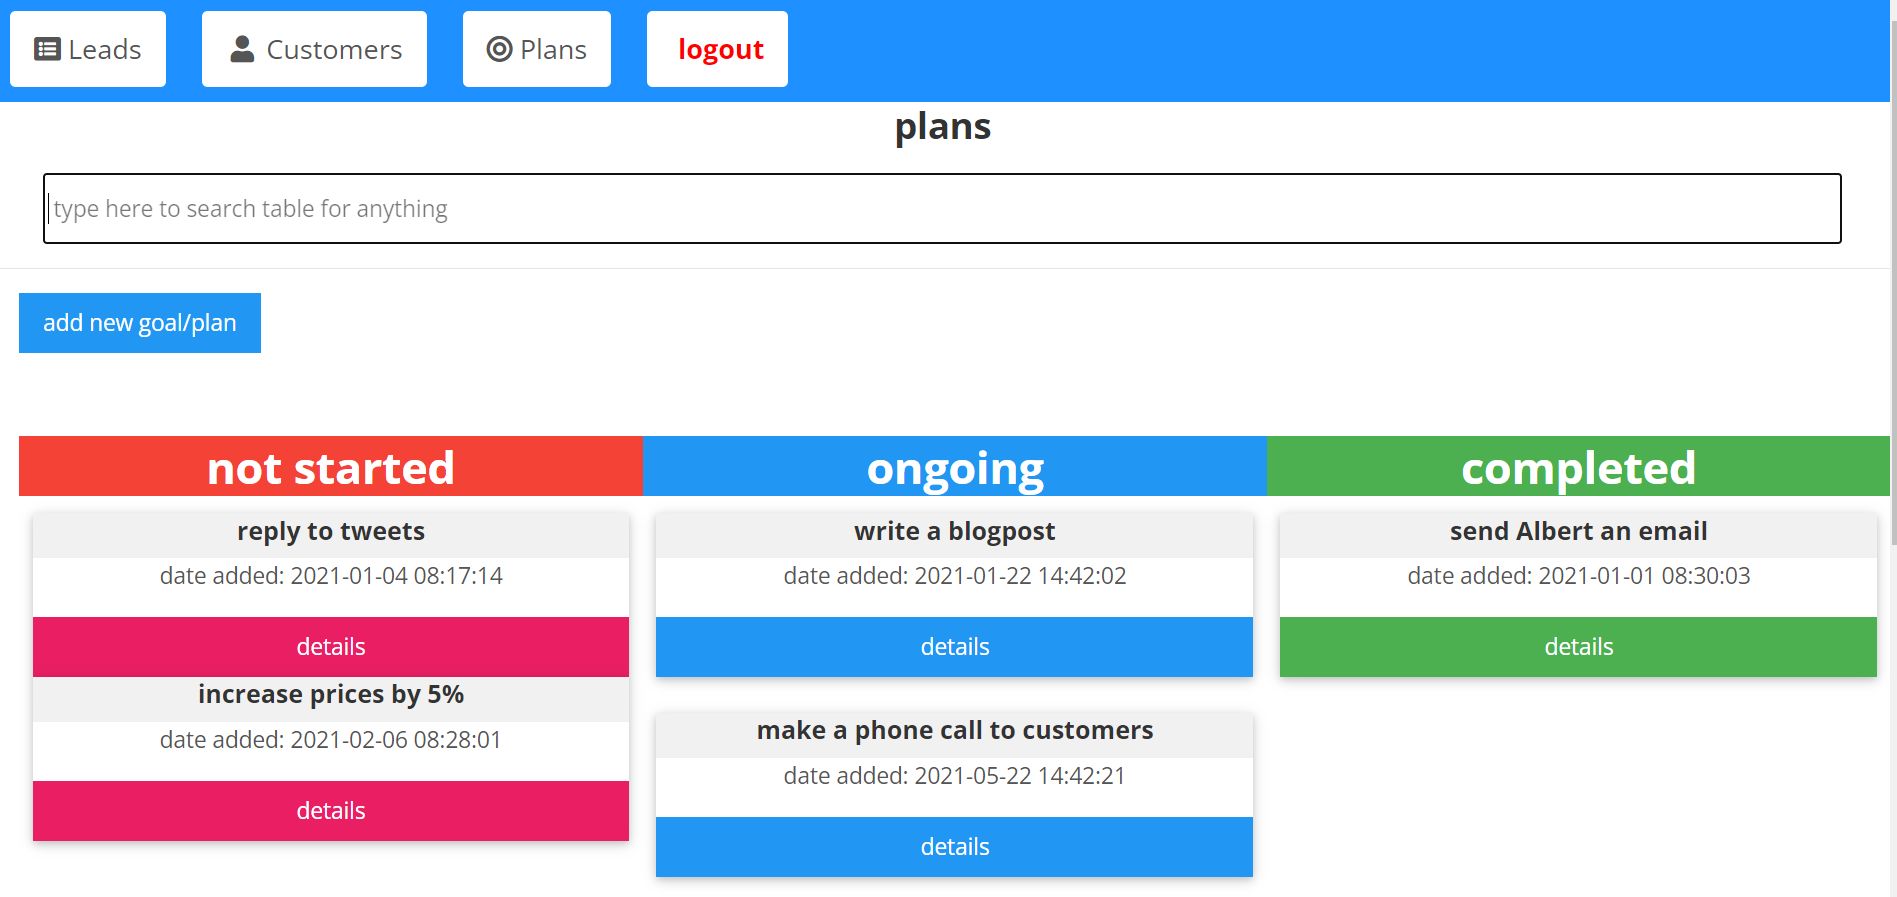
Task: Focus the table search field
Action: (x=942, y=208)
